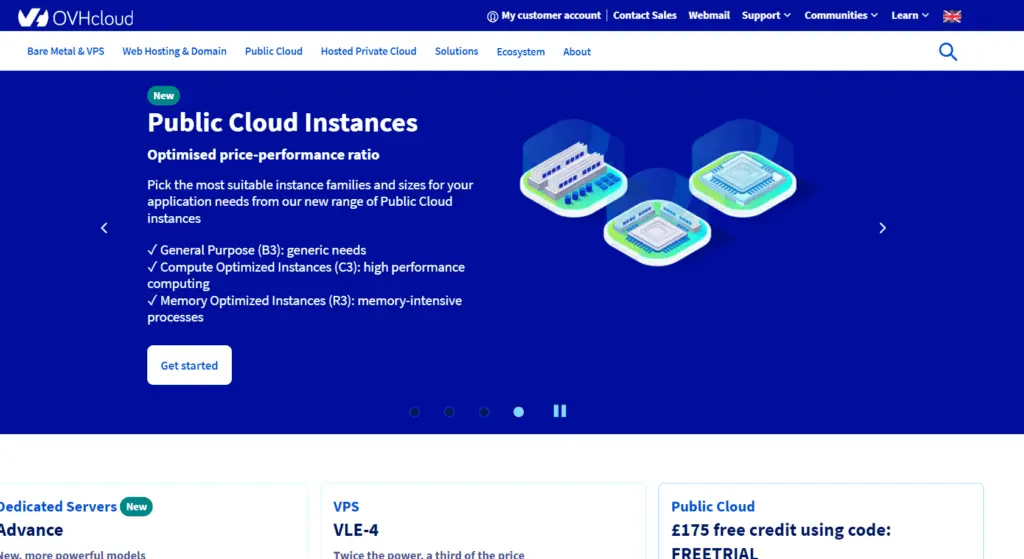Open Bare Metal & VPS menu

pos(65,51)
